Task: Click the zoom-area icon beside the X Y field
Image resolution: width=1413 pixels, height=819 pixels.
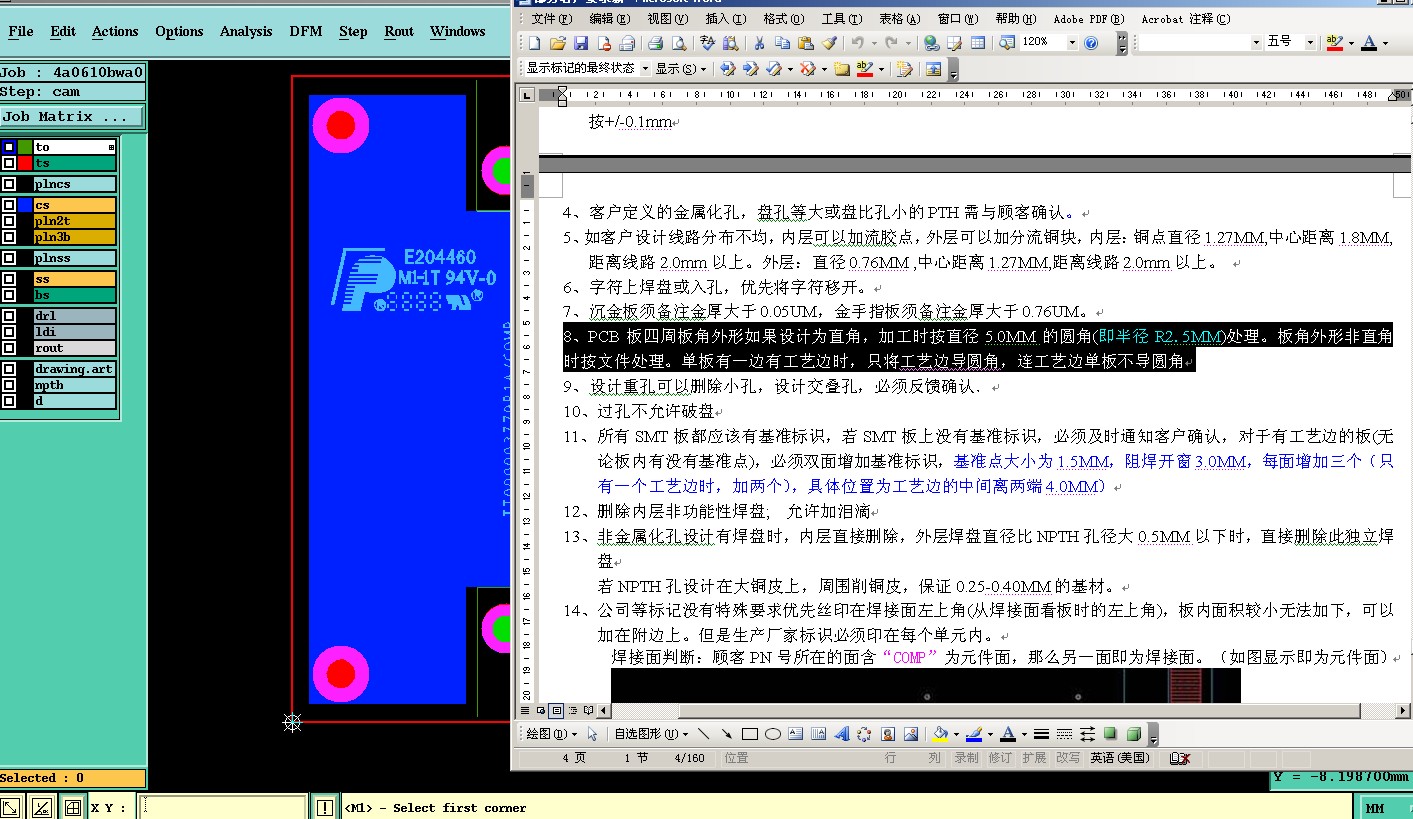Action: tap(11, 807)
